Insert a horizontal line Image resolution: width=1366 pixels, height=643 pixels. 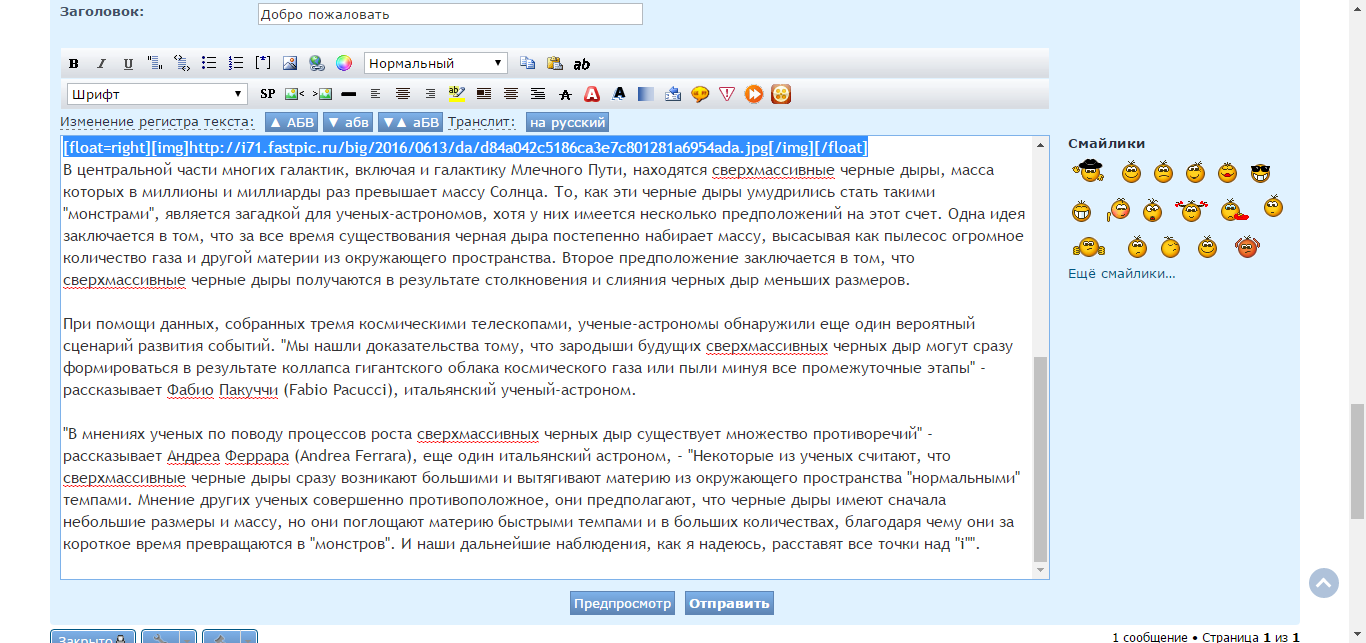coord(348,94)
